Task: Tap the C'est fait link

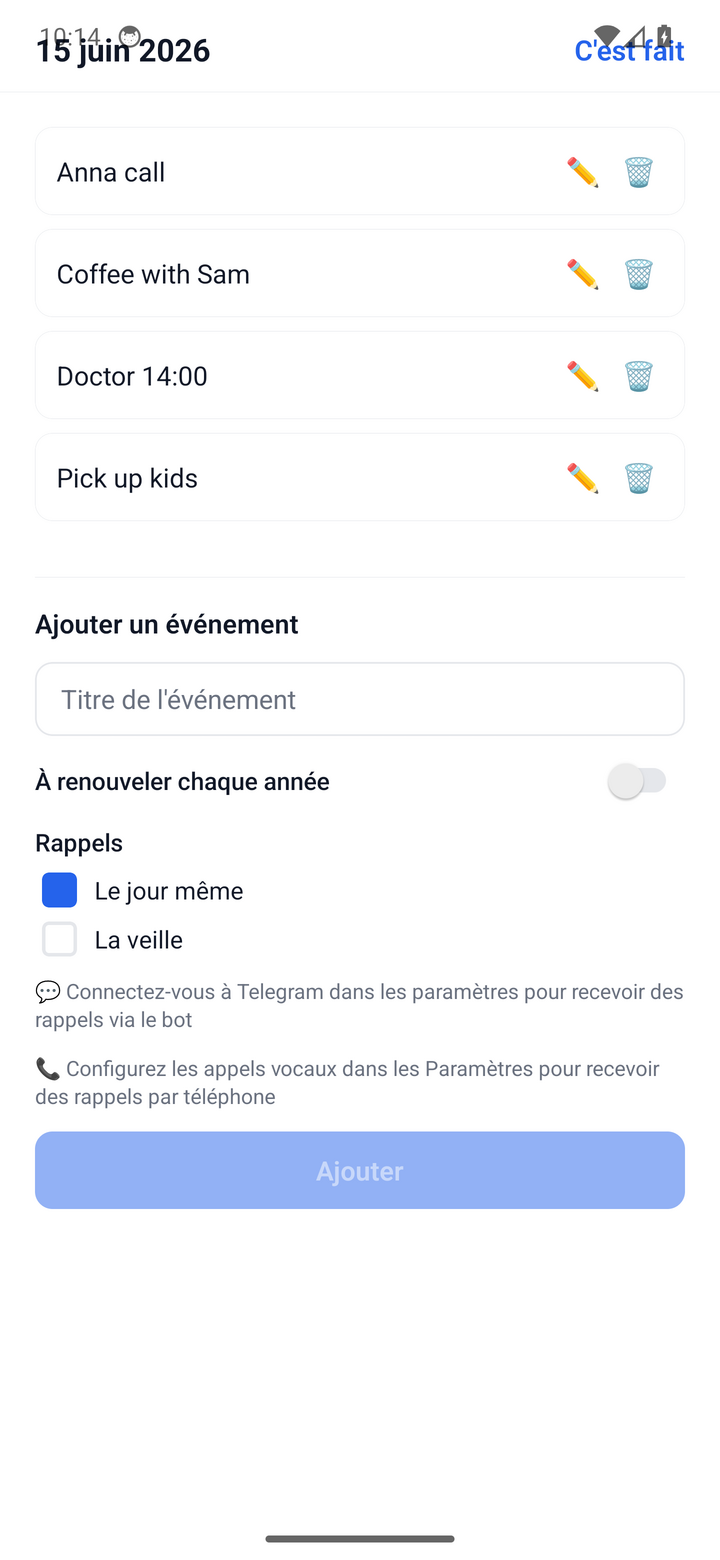Action: [x=629, y=50]
